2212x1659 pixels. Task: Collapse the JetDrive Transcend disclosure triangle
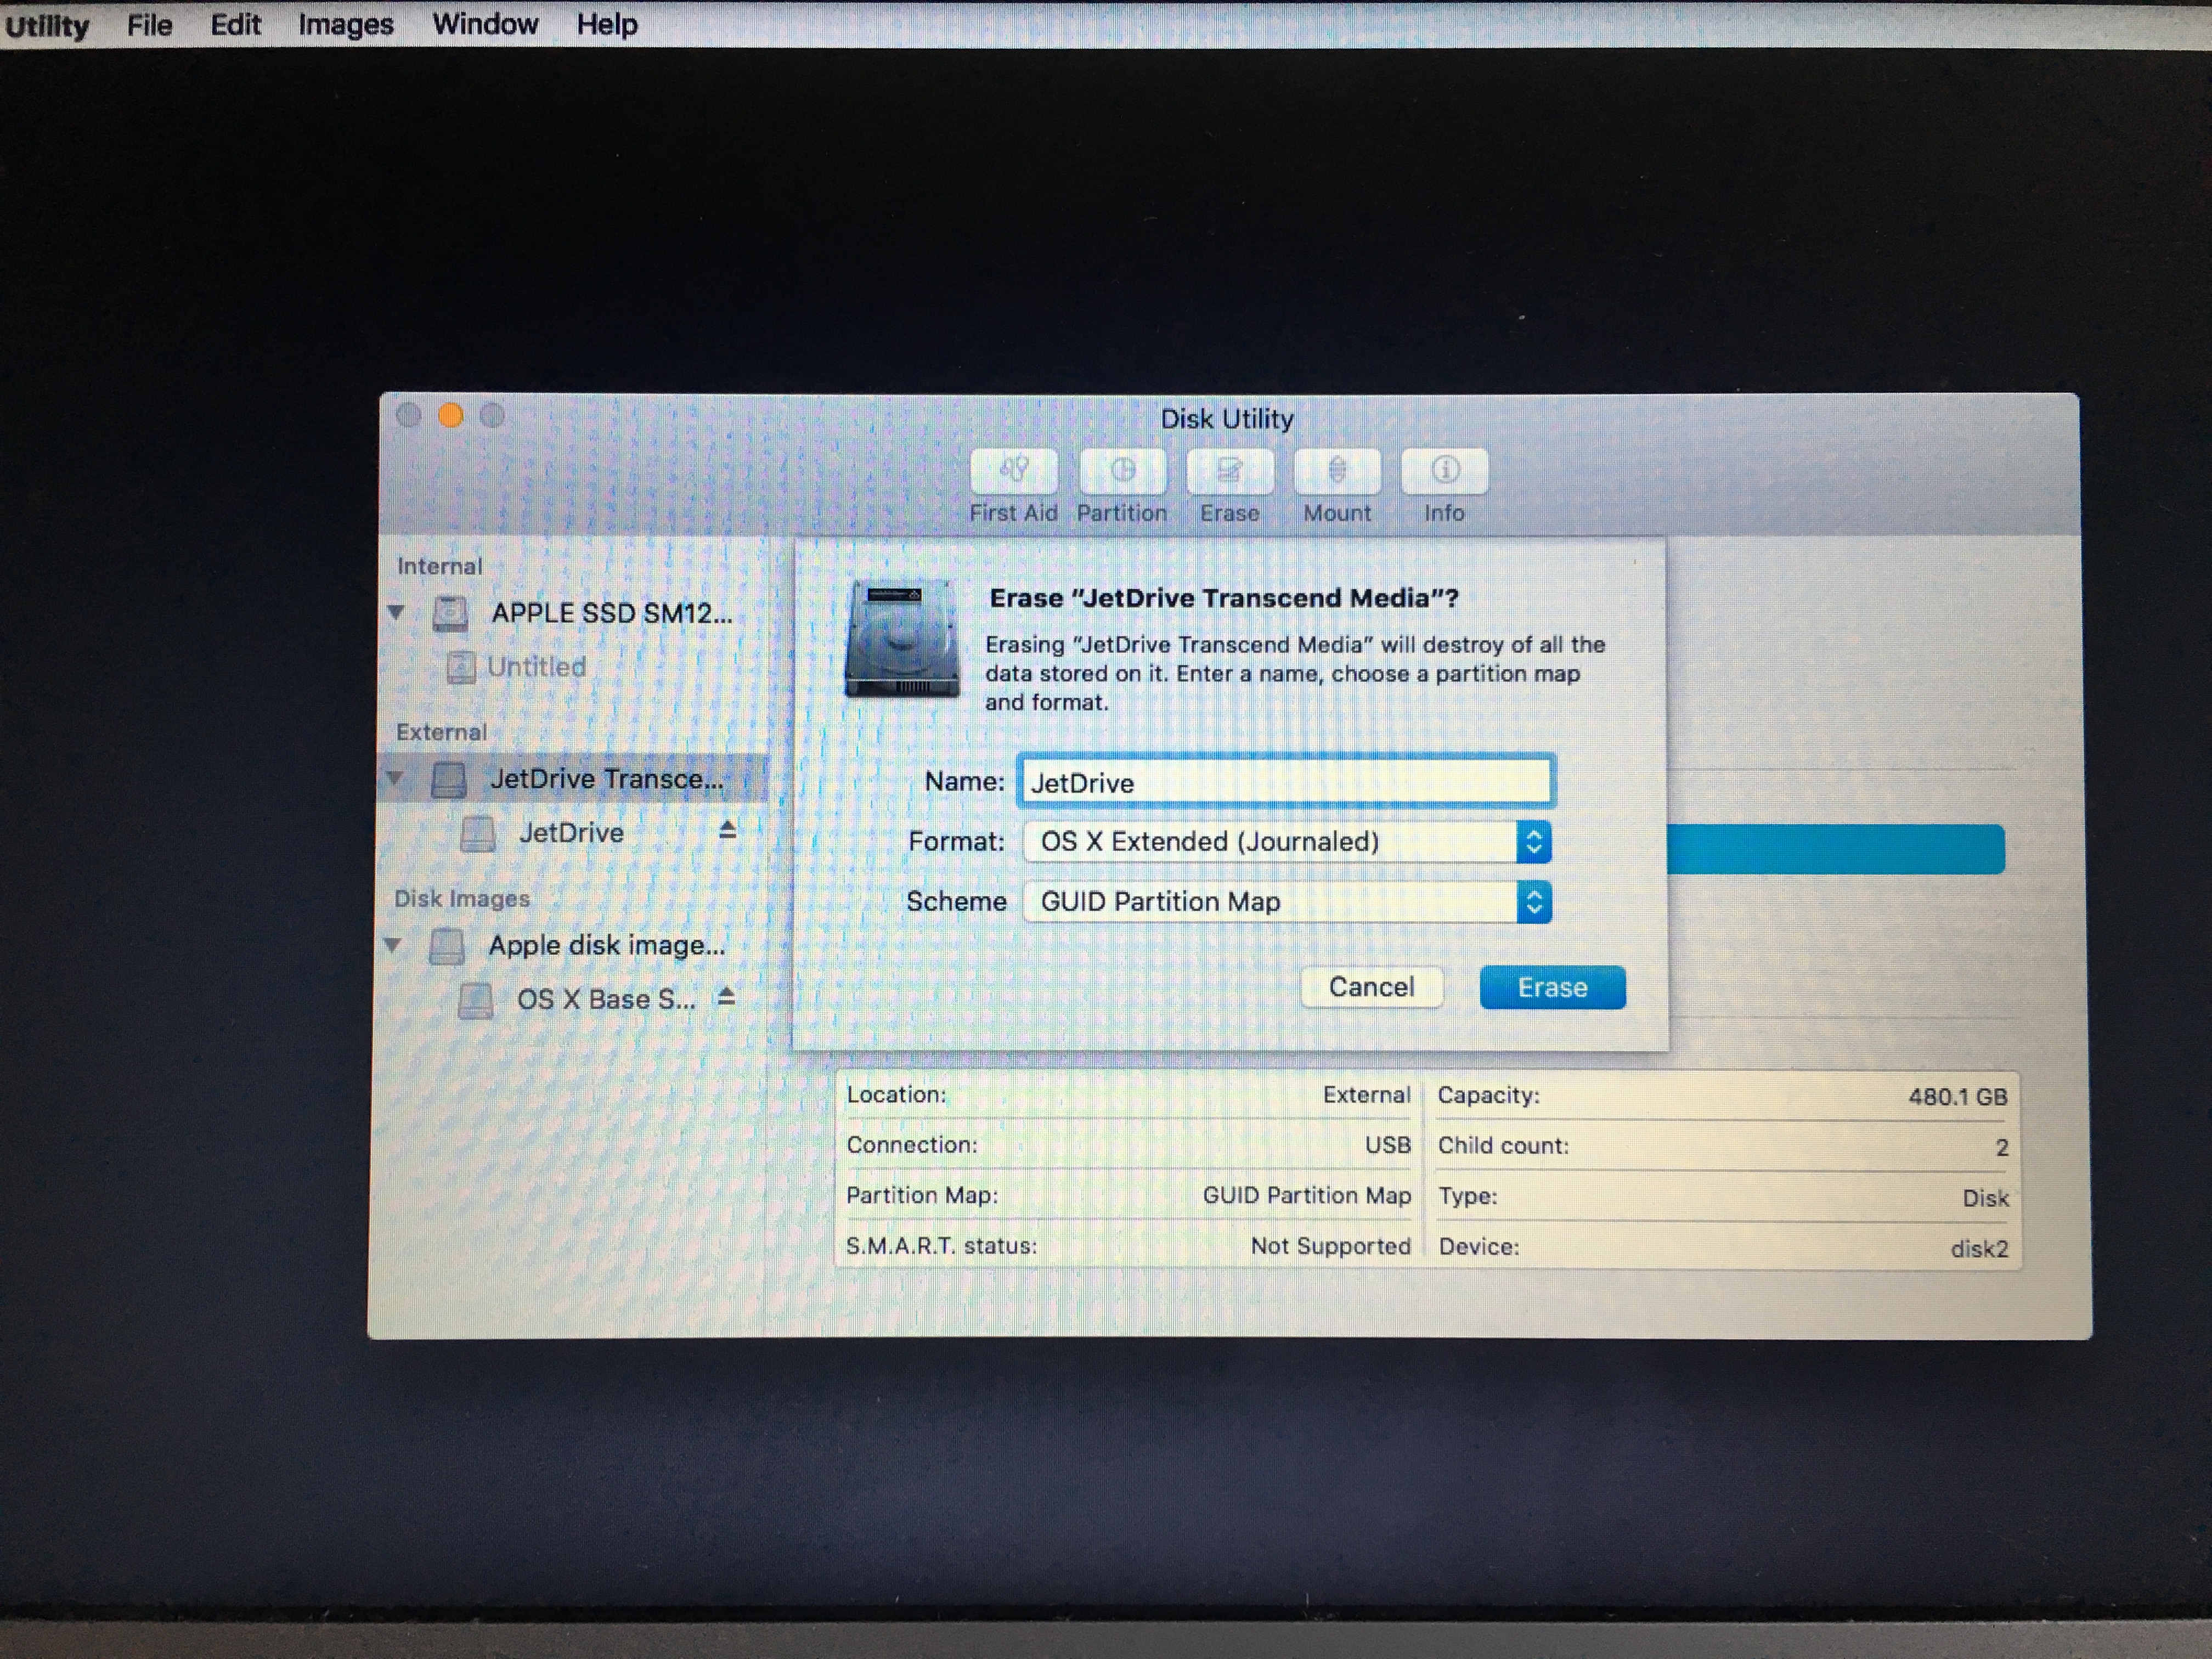click(x=395, y=778)
